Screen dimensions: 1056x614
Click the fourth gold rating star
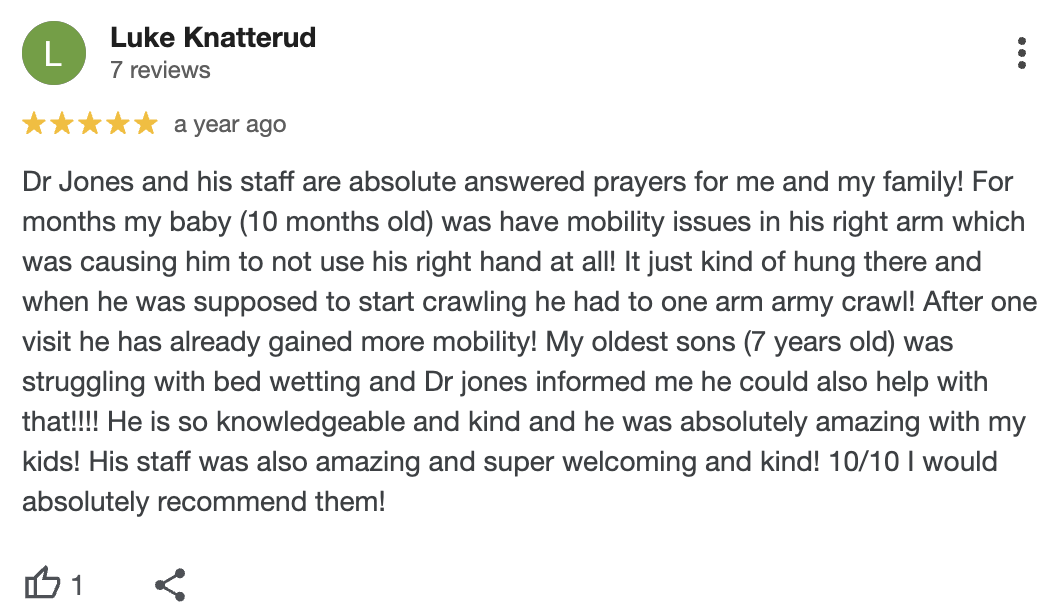tap(118, 124)
